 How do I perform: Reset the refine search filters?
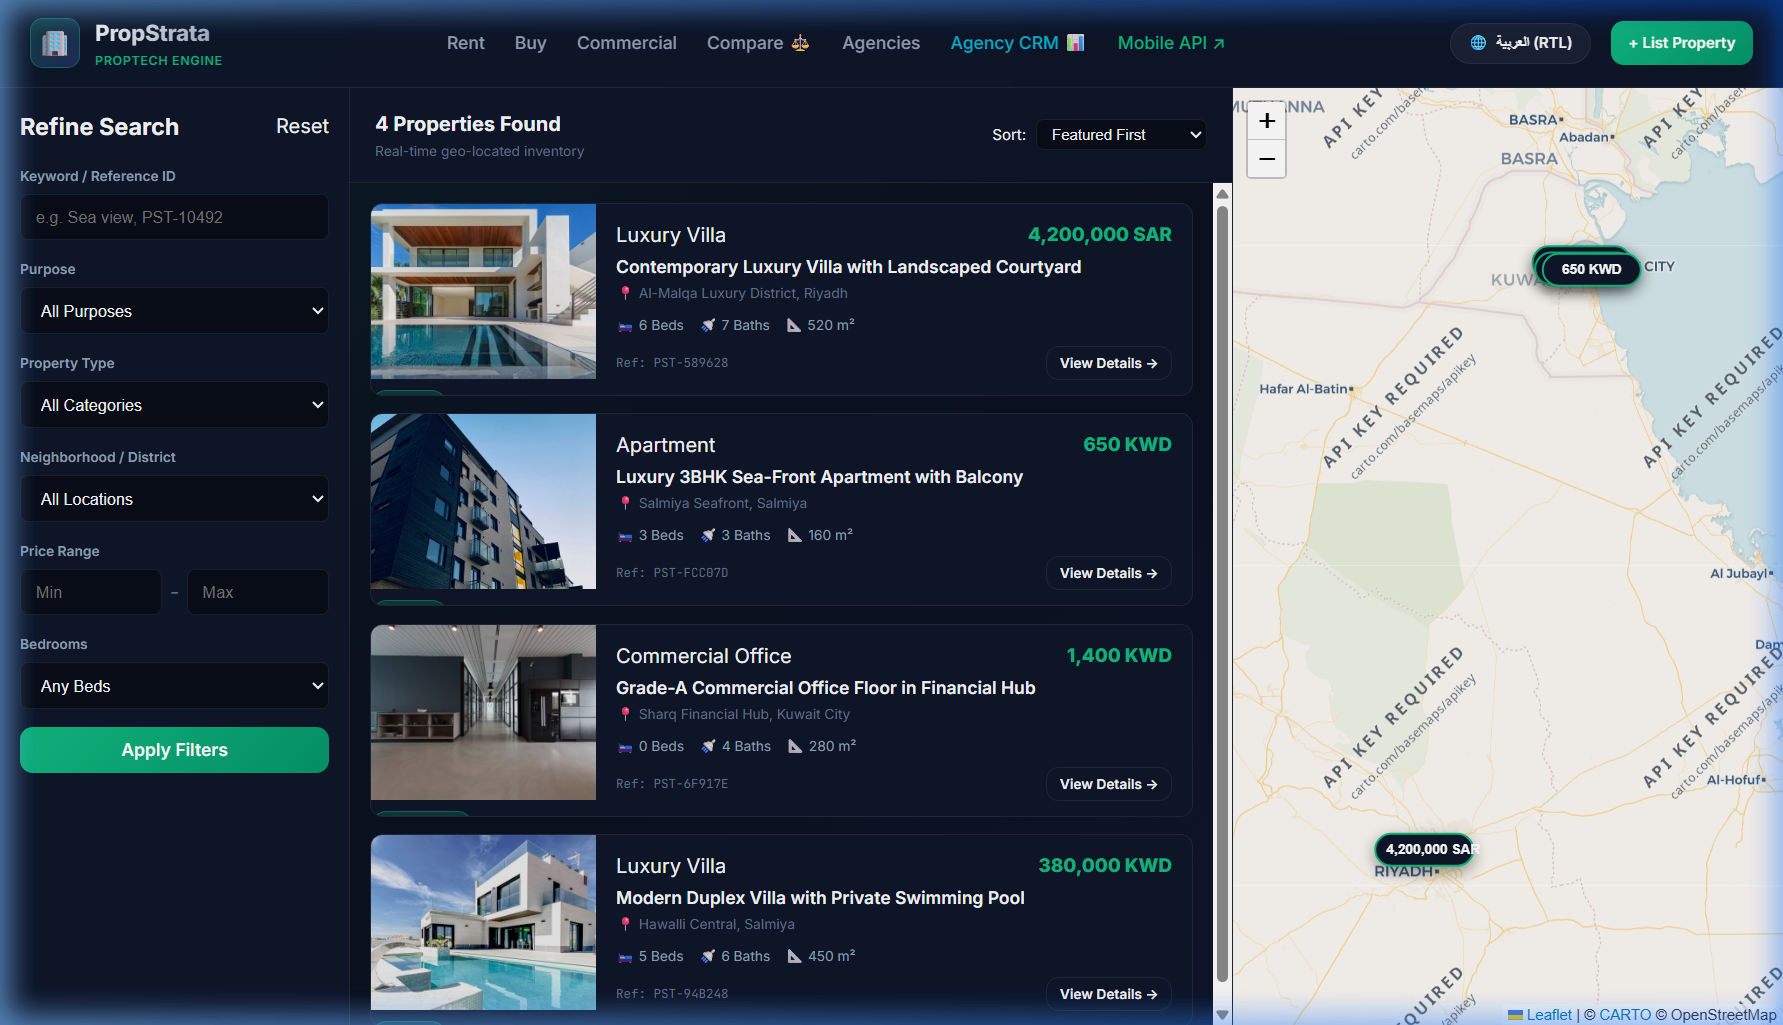point(302,126)
